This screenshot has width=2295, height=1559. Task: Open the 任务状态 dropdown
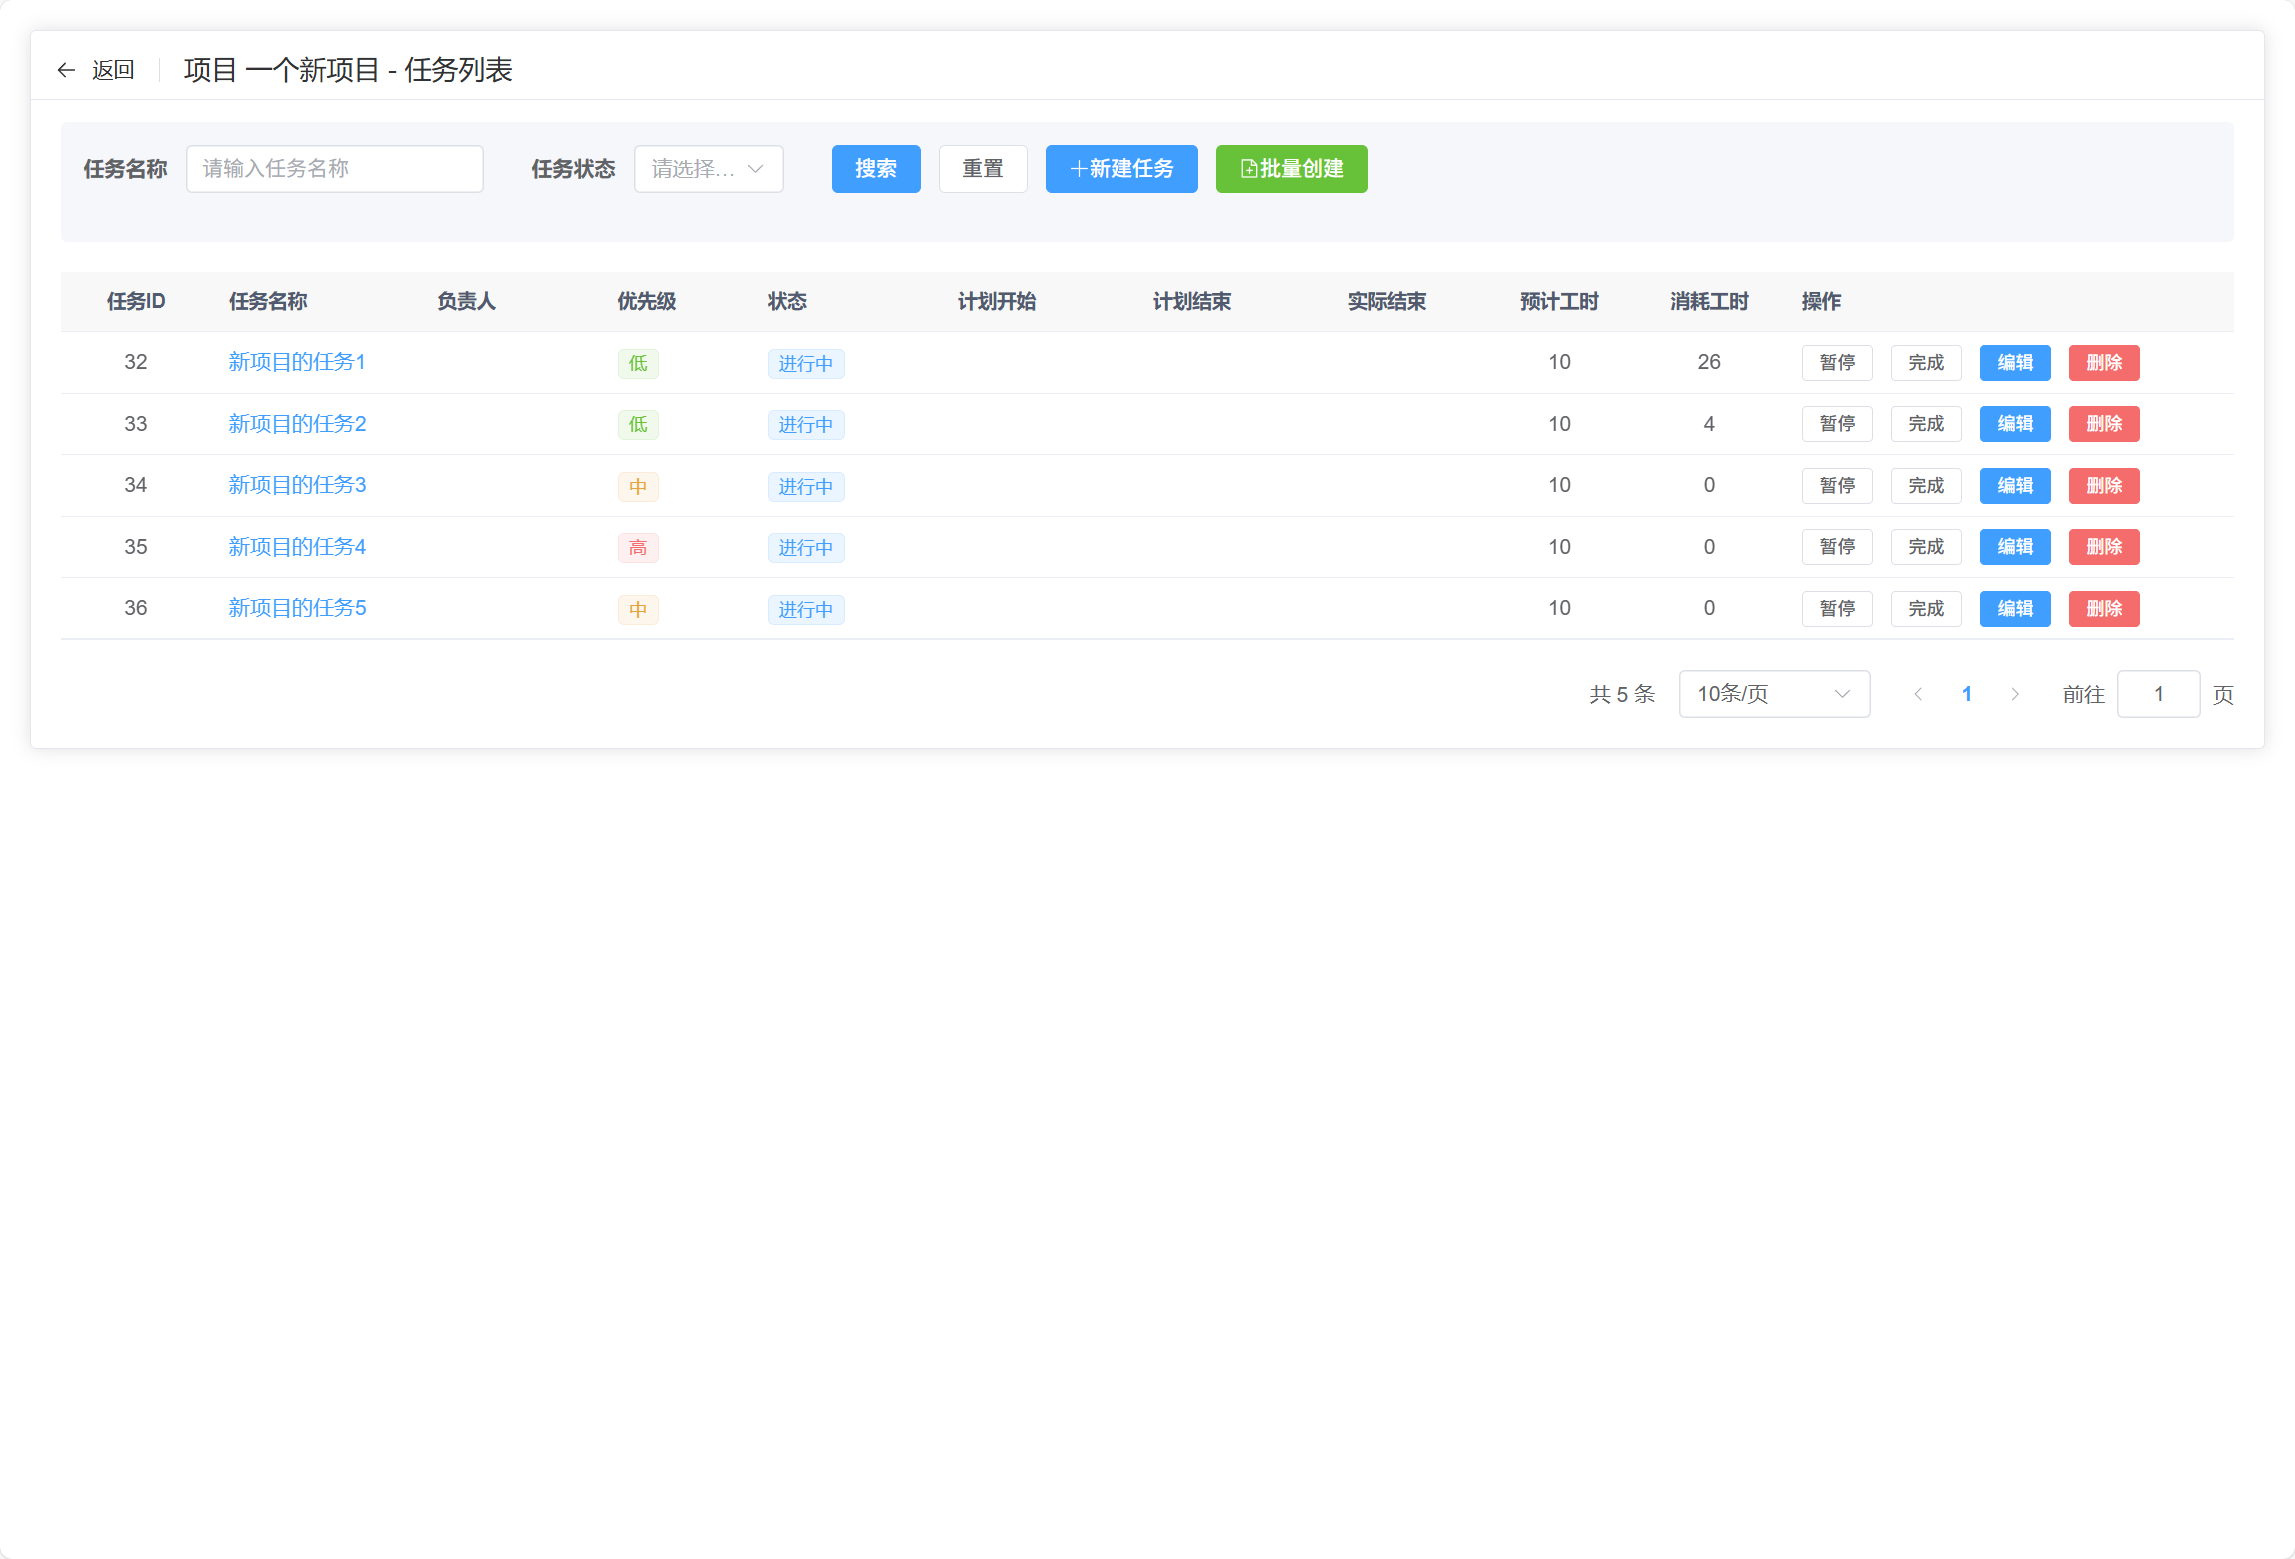point(708,169)
